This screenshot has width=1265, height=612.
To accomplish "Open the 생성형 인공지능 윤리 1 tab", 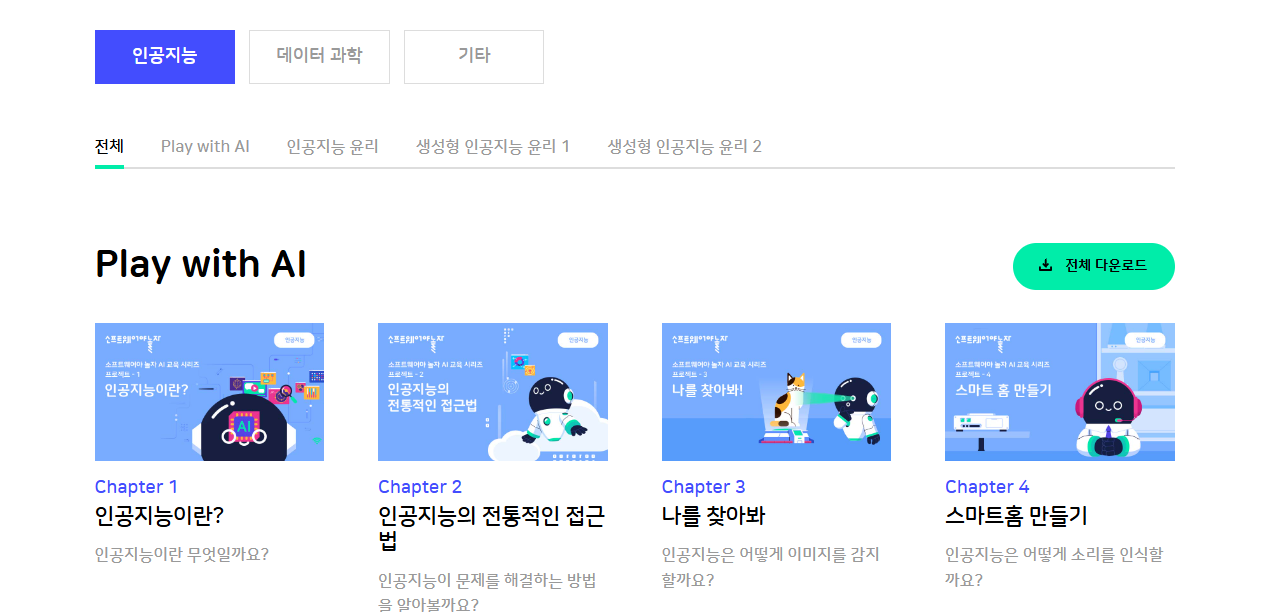I will [493, 147].
